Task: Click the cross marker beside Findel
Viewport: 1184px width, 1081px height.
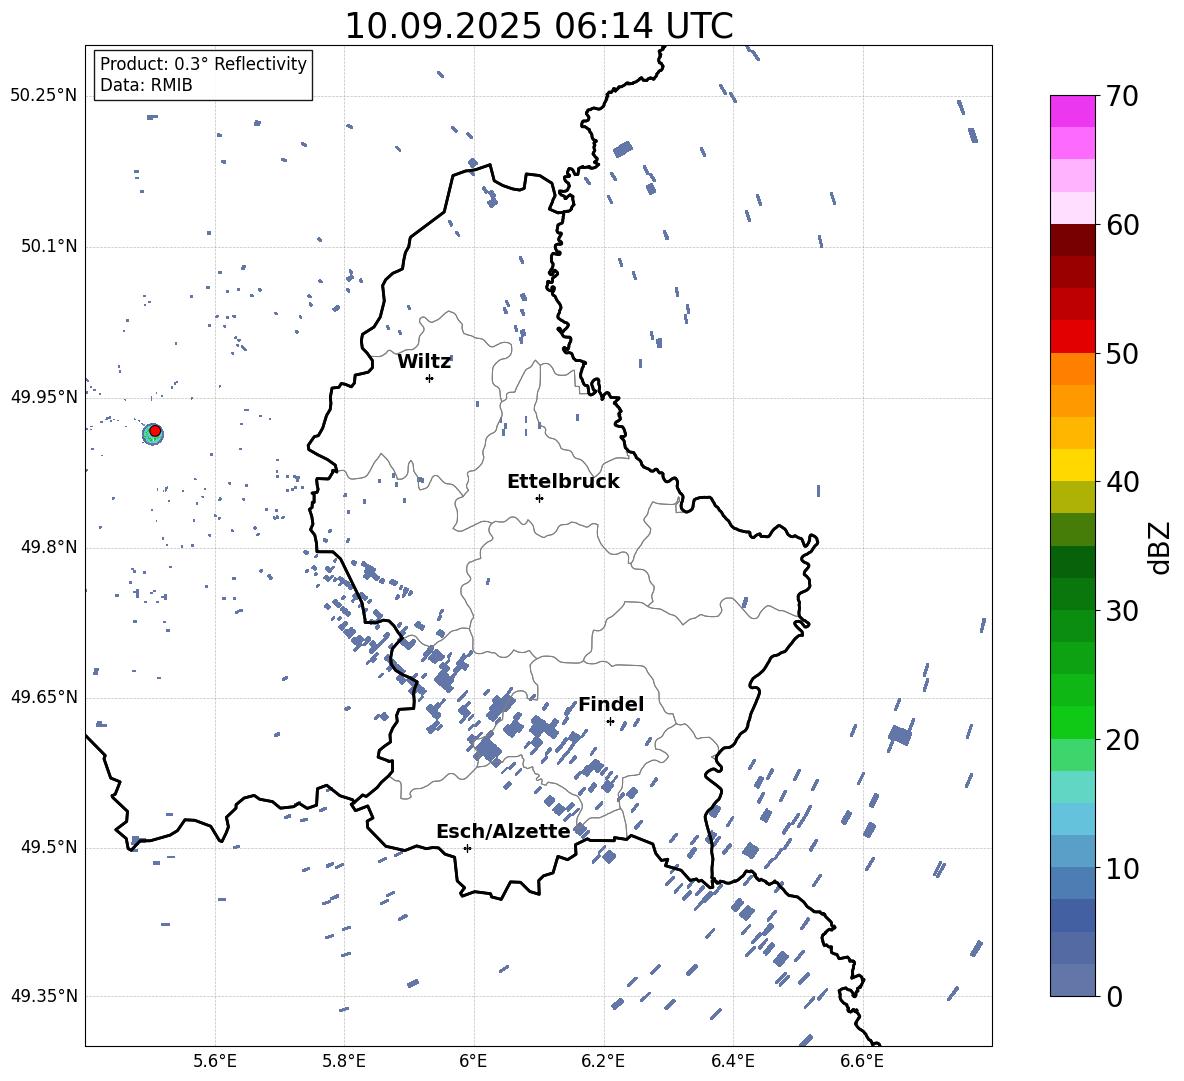Action: pos(610,722)
